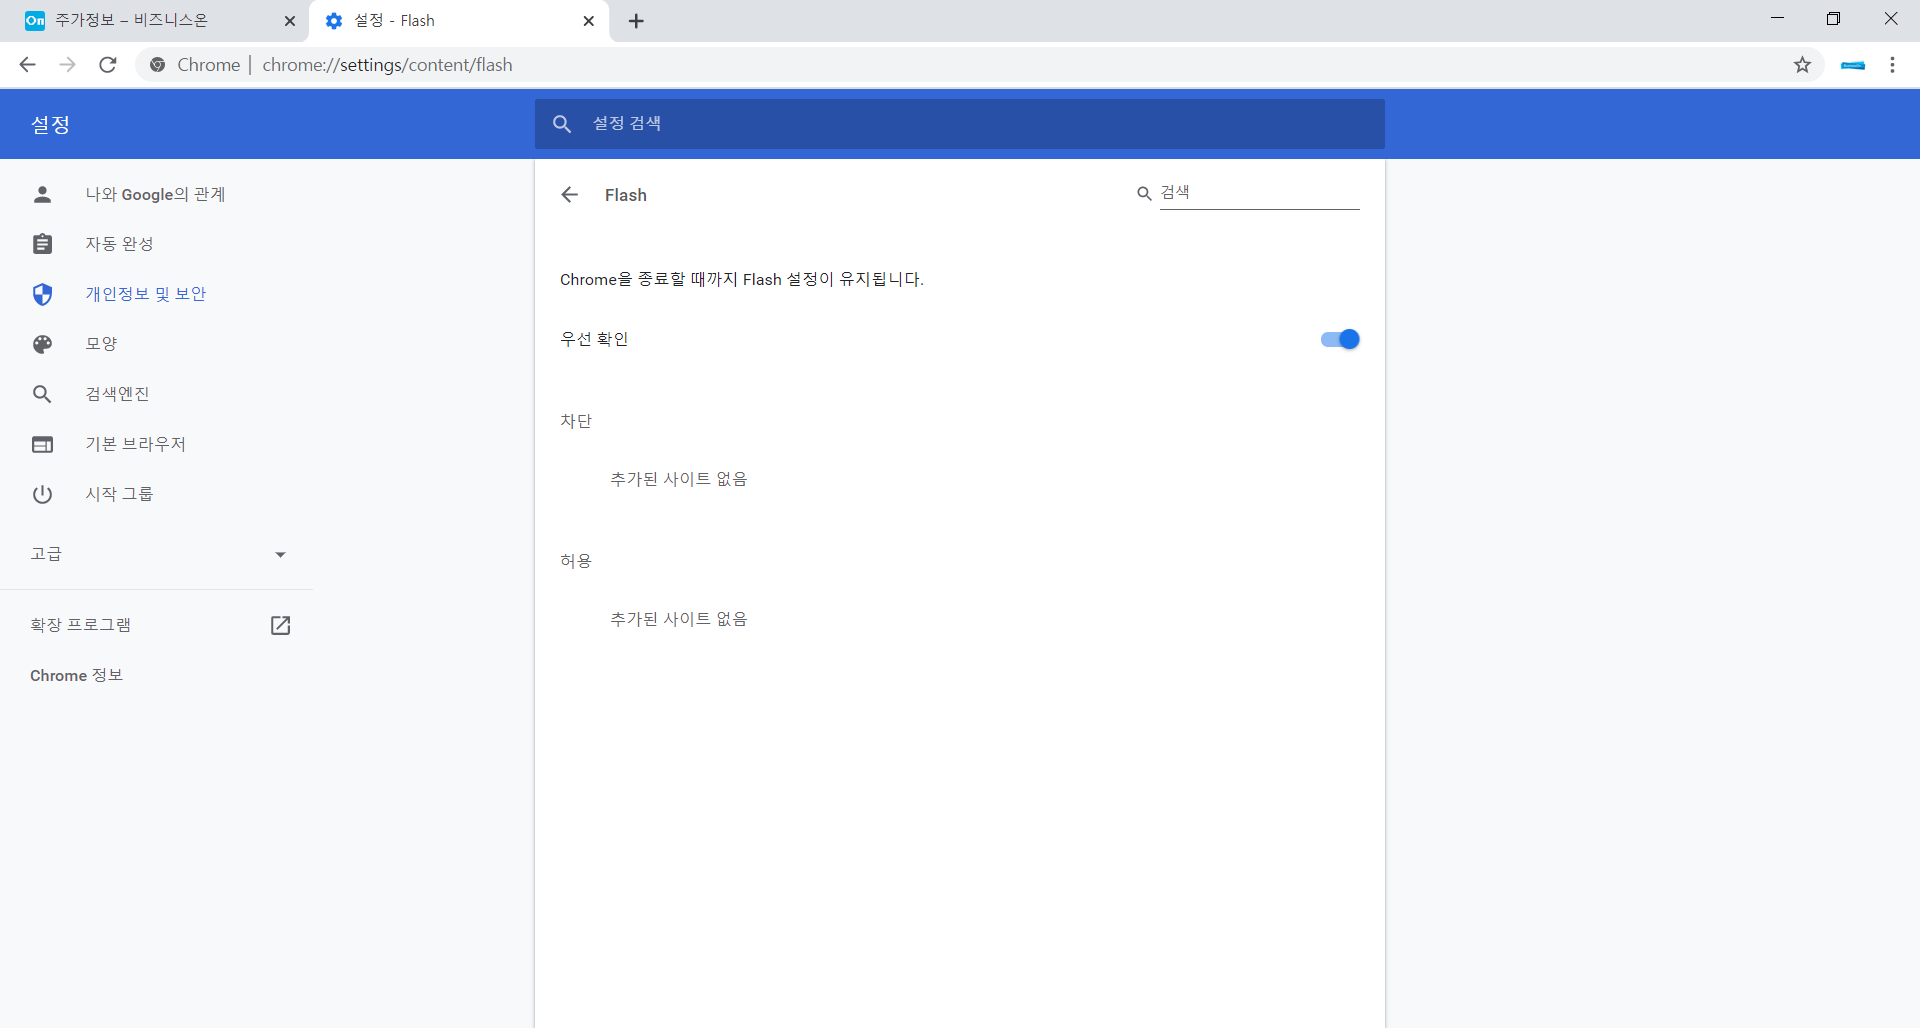
Task: Minimize the Chrome window
Action: click(1777, 19)
